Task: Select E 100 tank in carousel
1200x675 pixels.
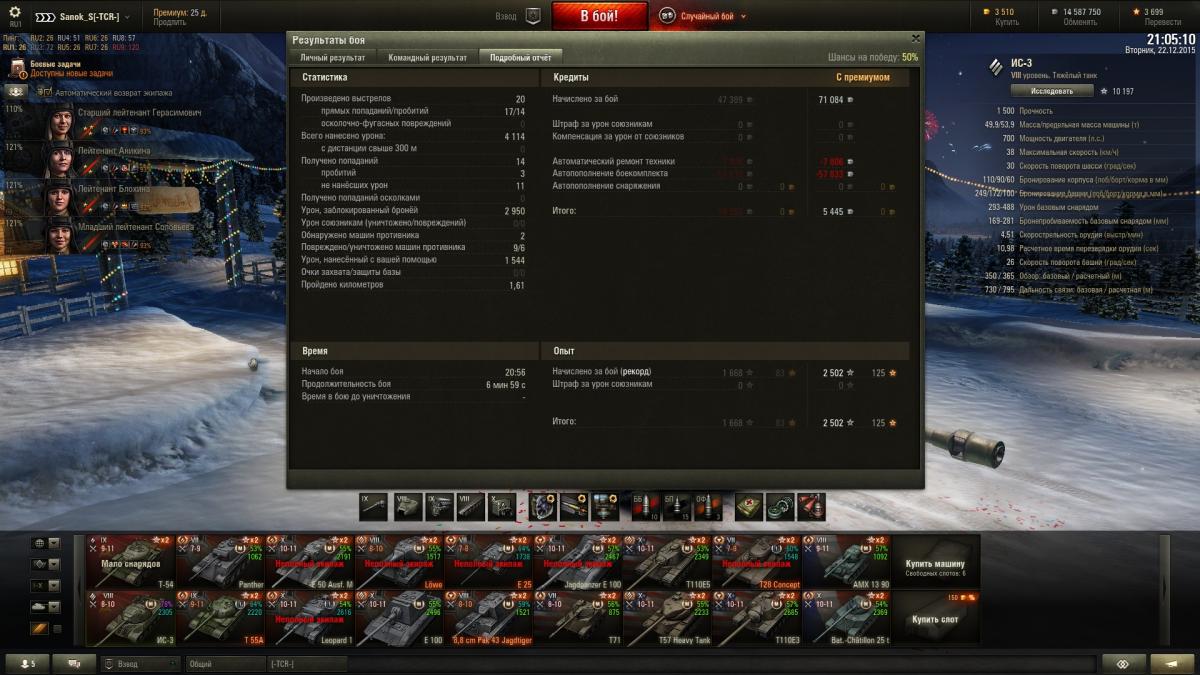Action: [x=399, y=618]
